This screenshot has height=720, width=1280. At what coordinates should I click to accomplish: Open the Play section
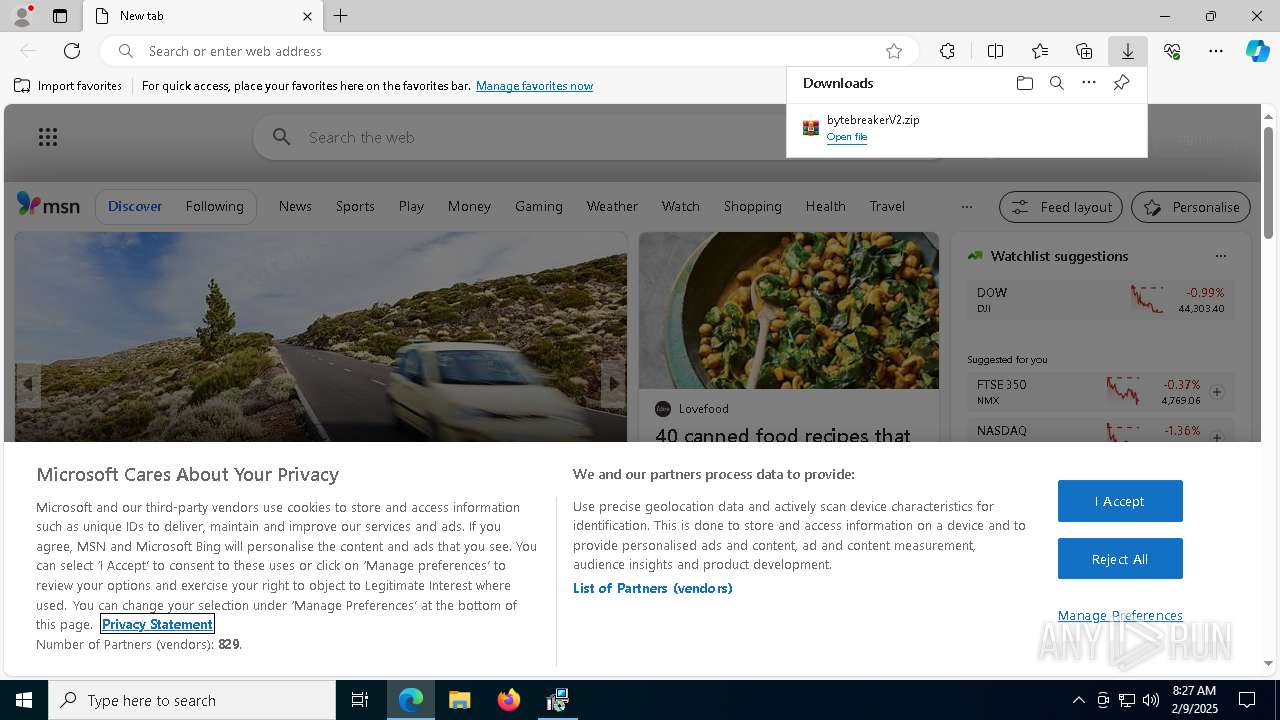pyautogui.click(x=411, y=206)
